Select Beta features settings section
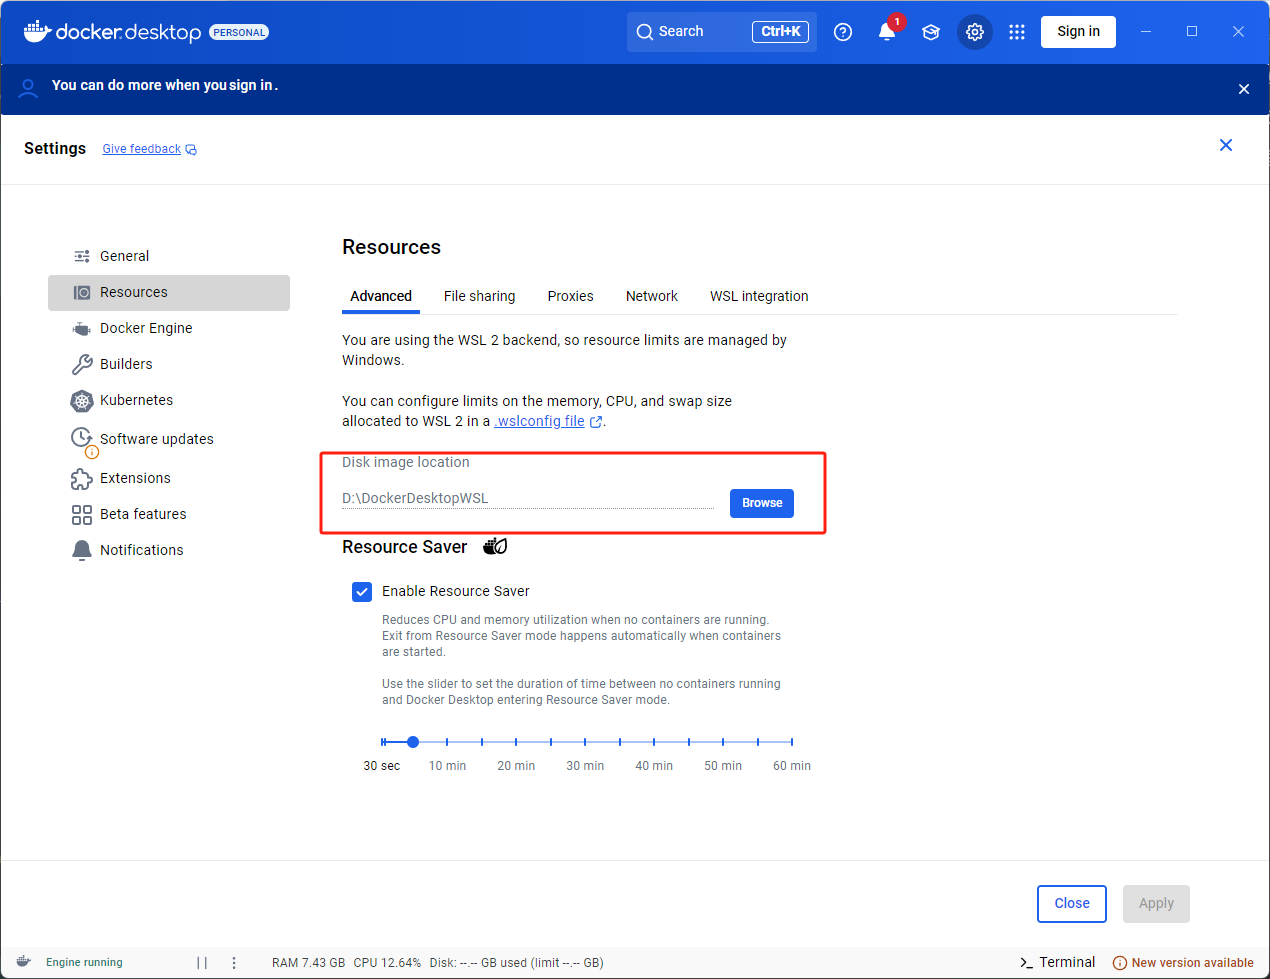 click(x=169, y=515)
